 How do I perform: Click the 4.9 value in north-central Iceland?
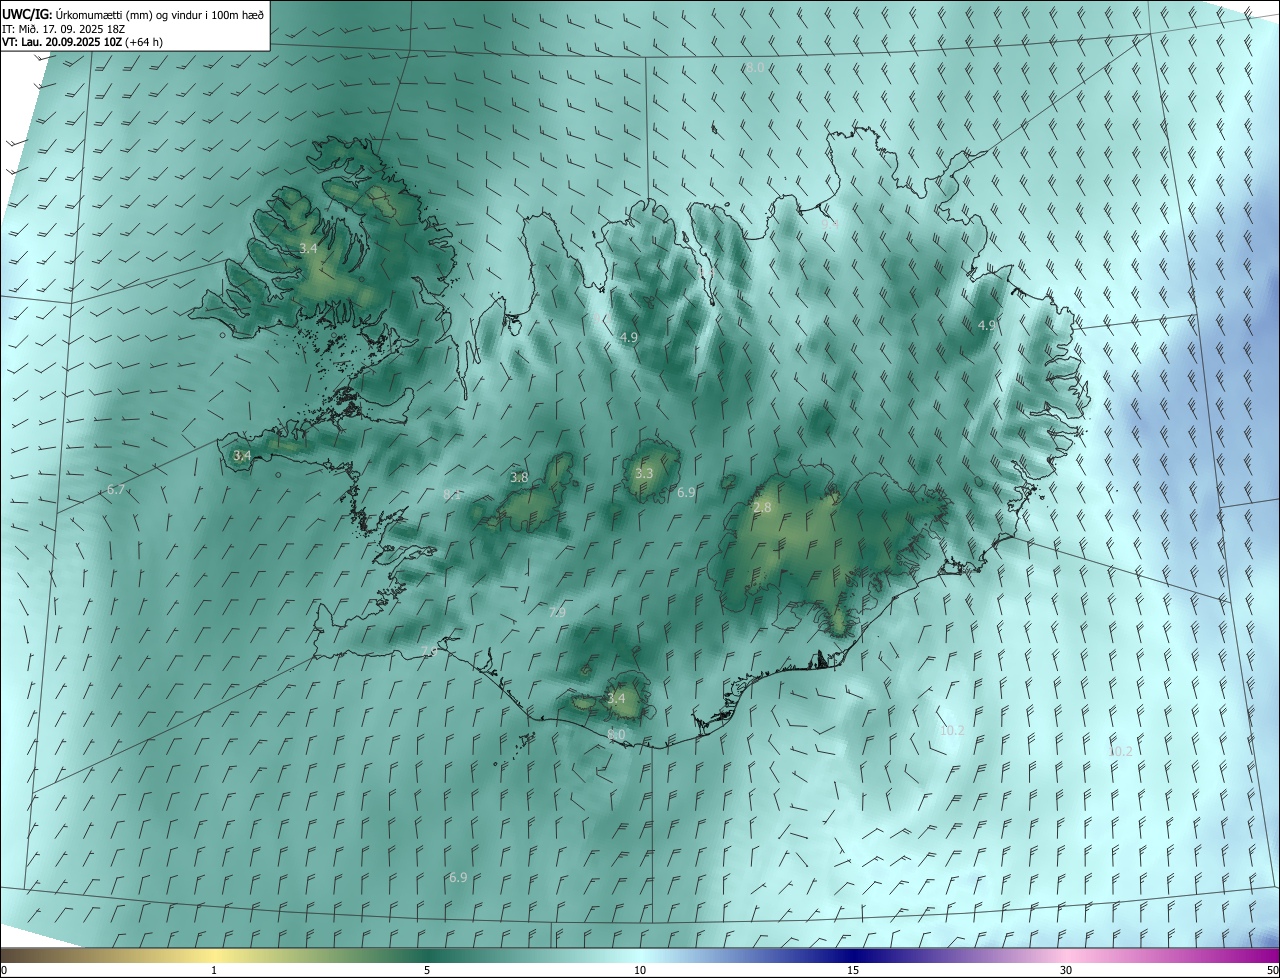click(629, 337)
